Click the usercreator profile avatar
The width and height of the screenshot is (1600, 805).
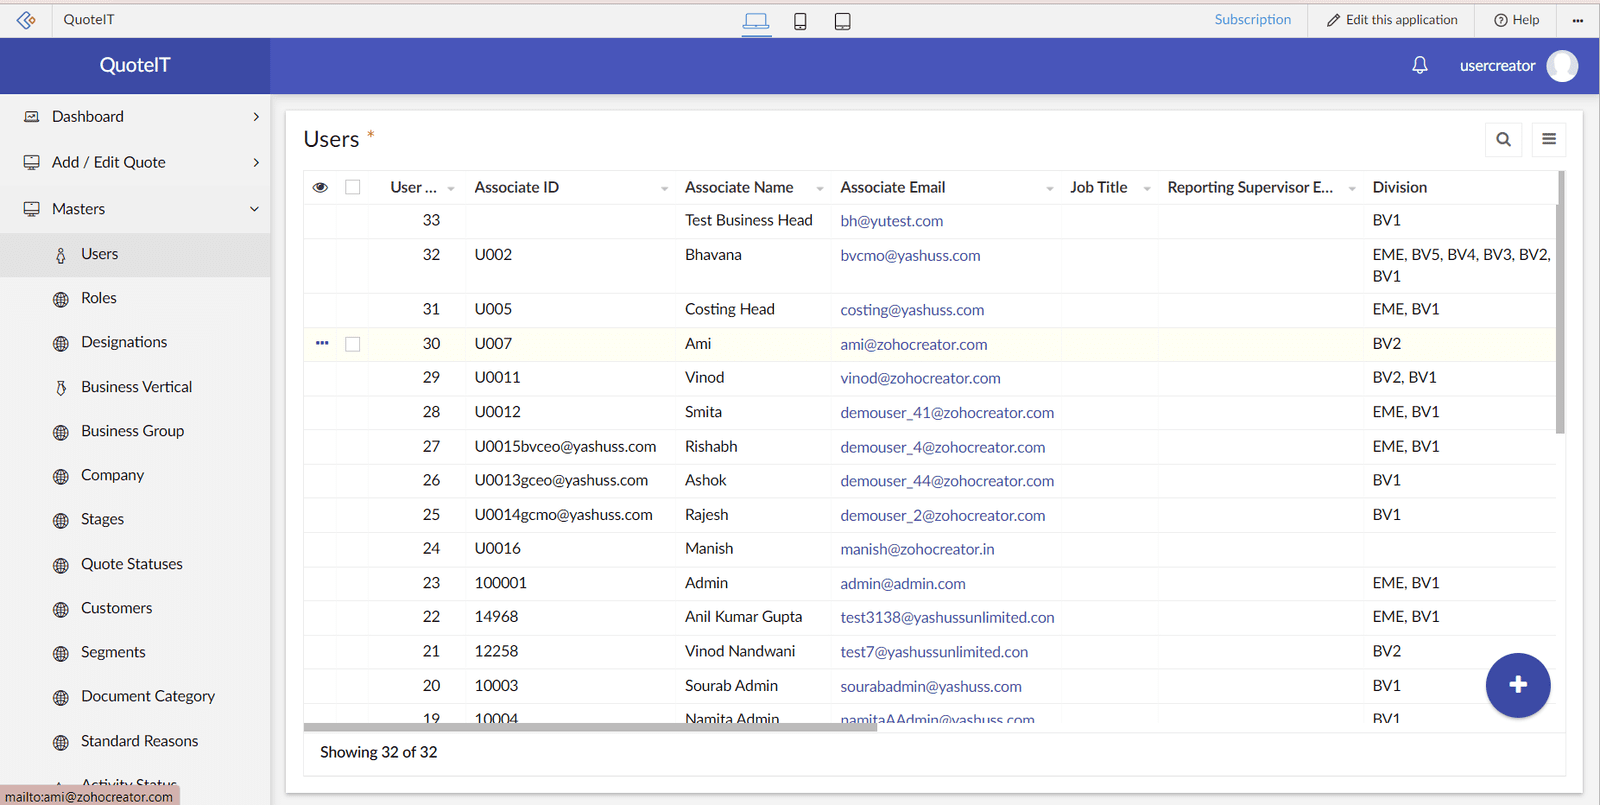(x=1561, y=66)
